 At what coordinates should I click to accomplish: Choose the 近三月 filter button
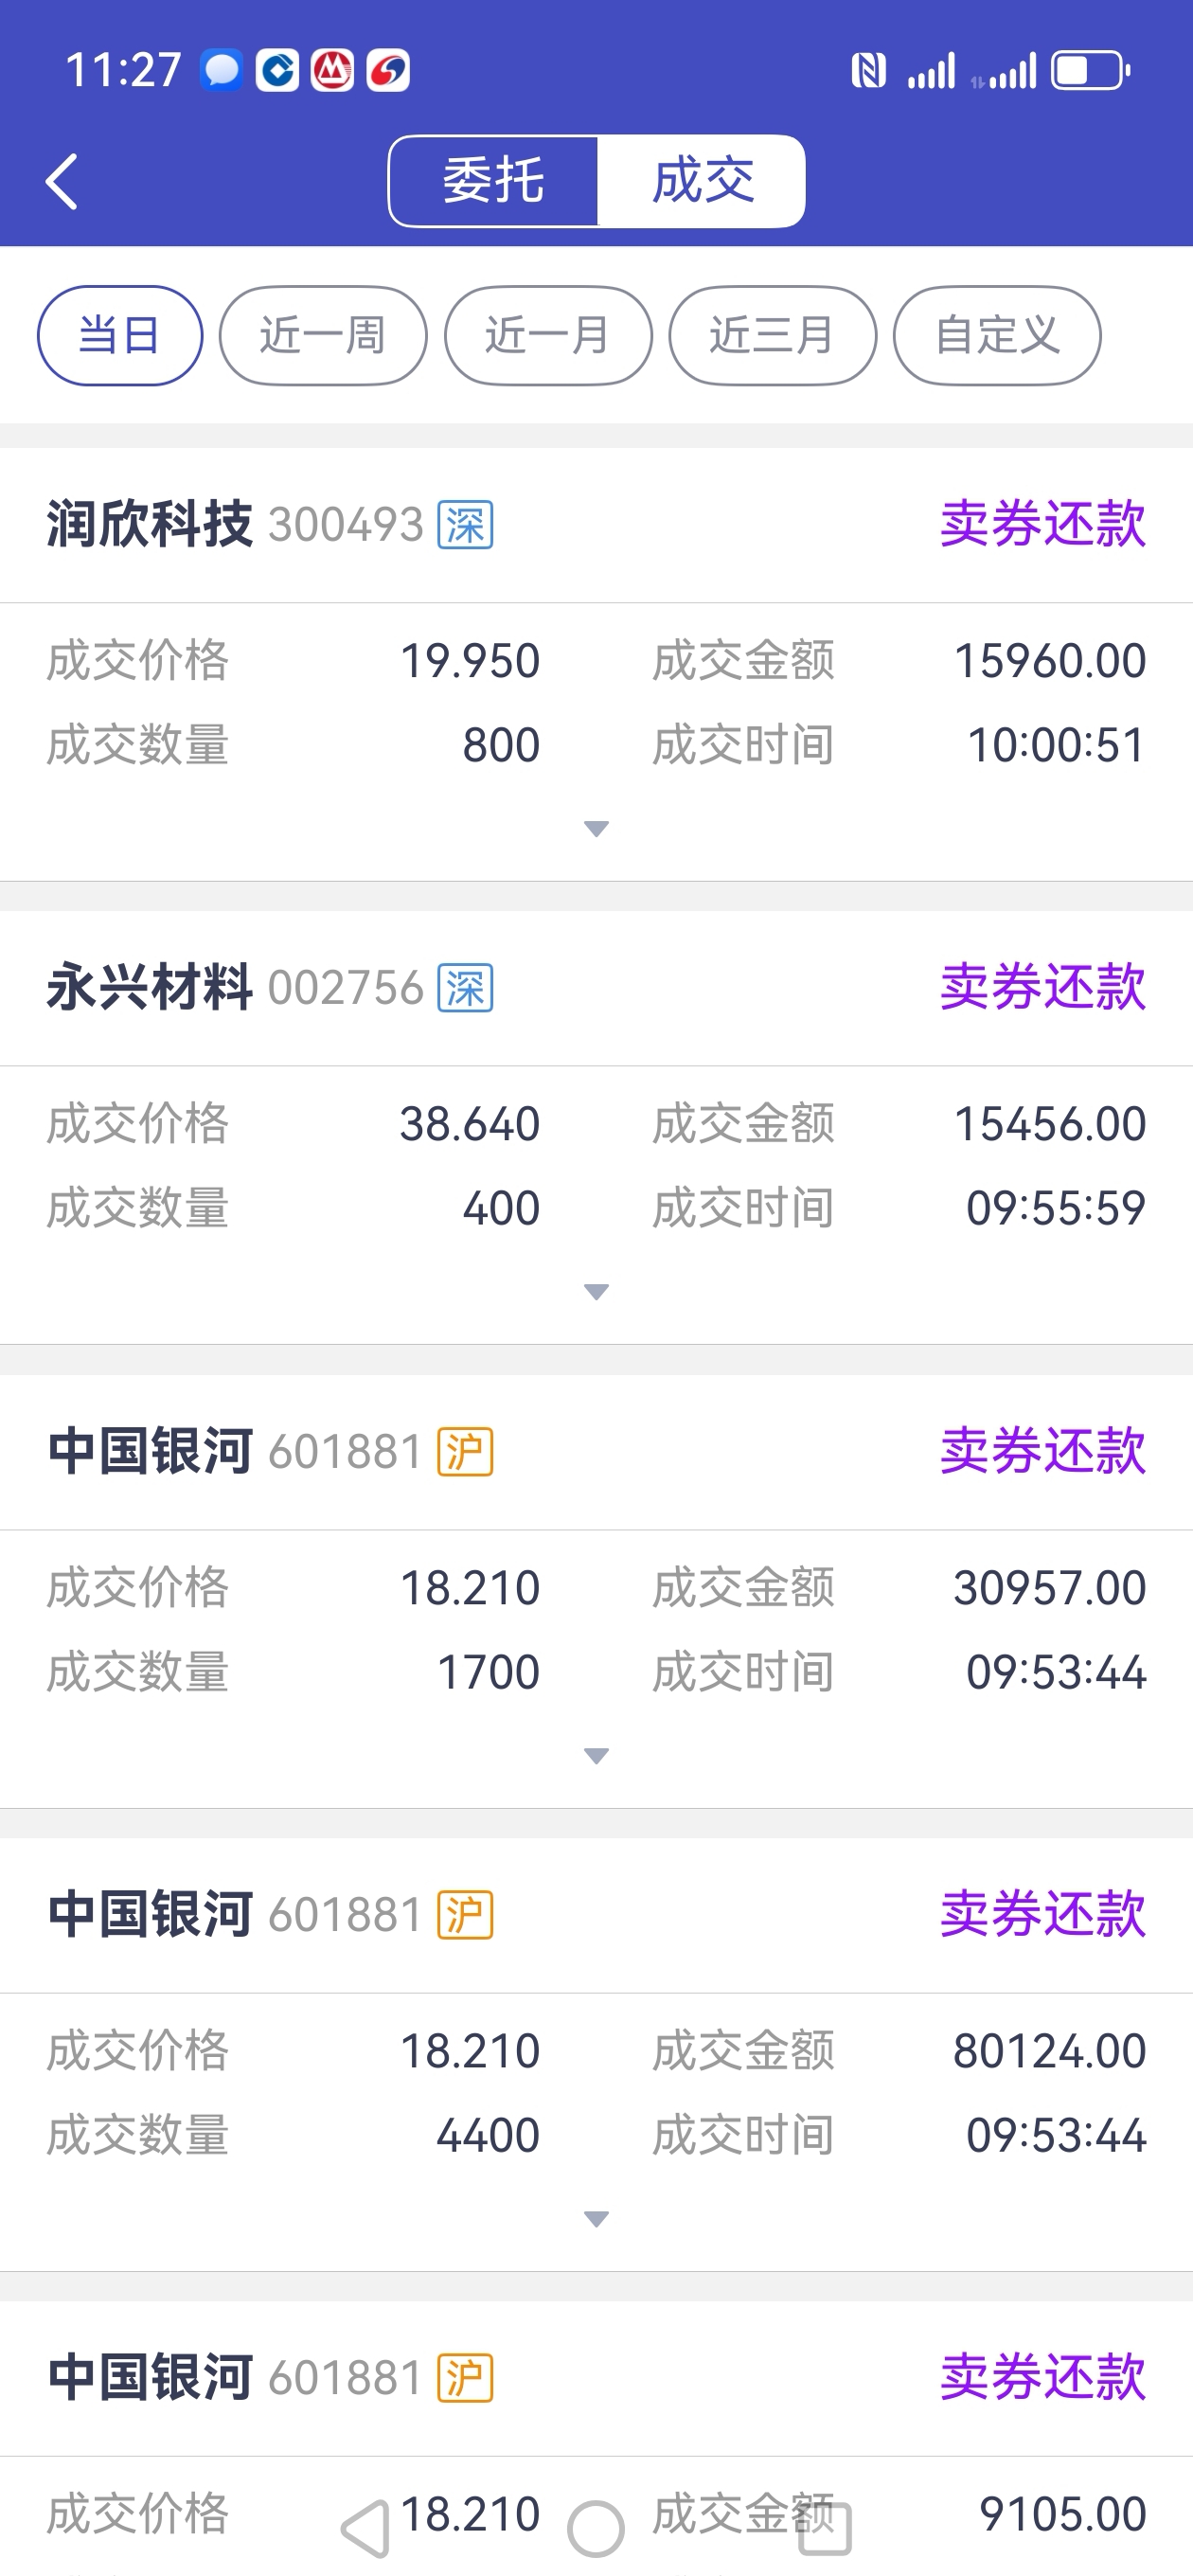pos(772,336)
